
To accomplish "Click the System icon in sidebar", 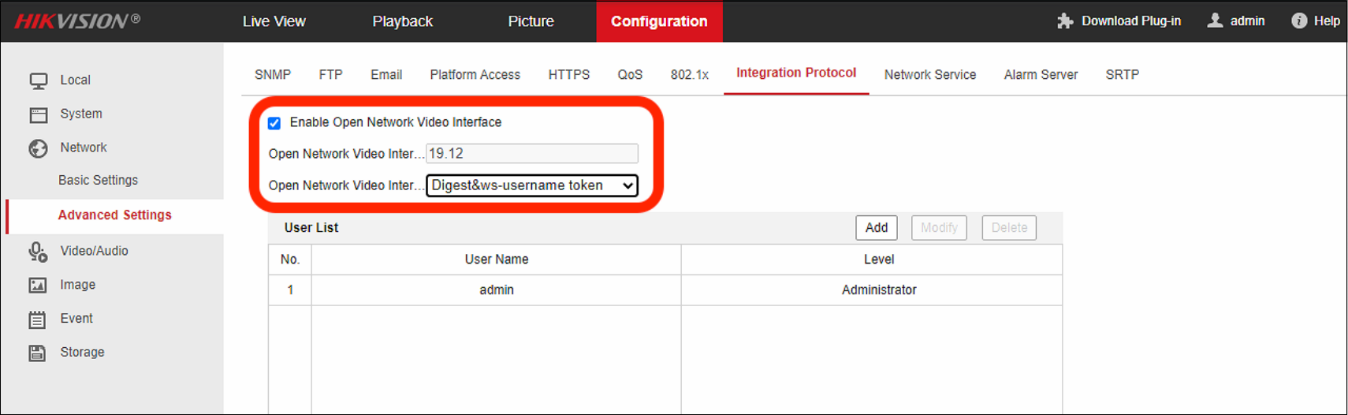I will pyautogui.click(x=38, y=114).
